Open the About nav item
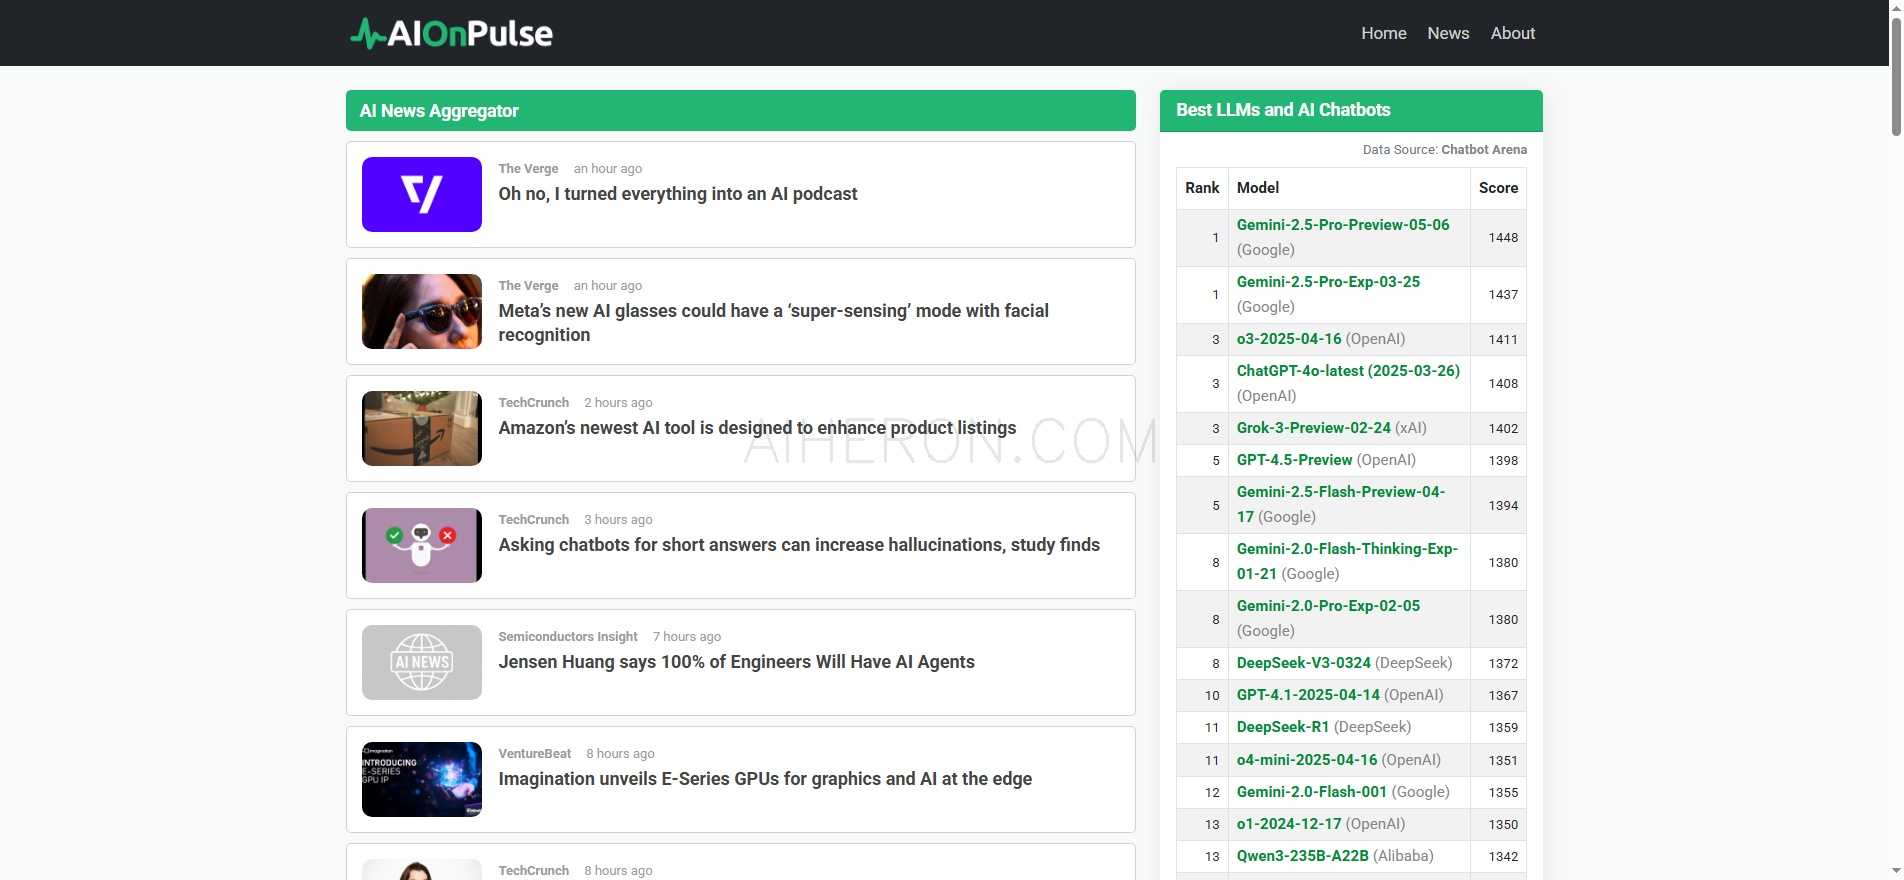This screenshot has height=880, width=1904. 1512,33
